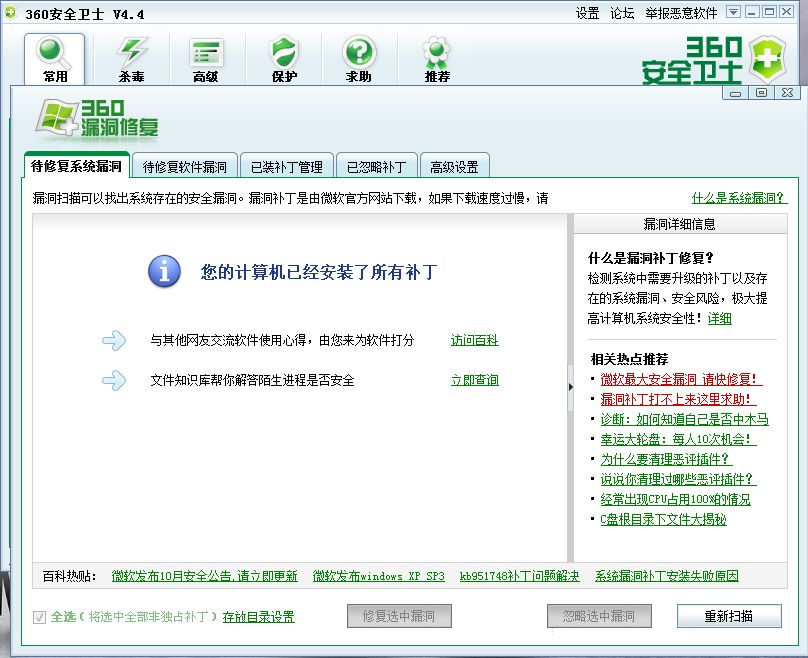This screenshot has width=808, height=658.
Task: Switch to 已忽略补丁 tab
Action: 376,167
